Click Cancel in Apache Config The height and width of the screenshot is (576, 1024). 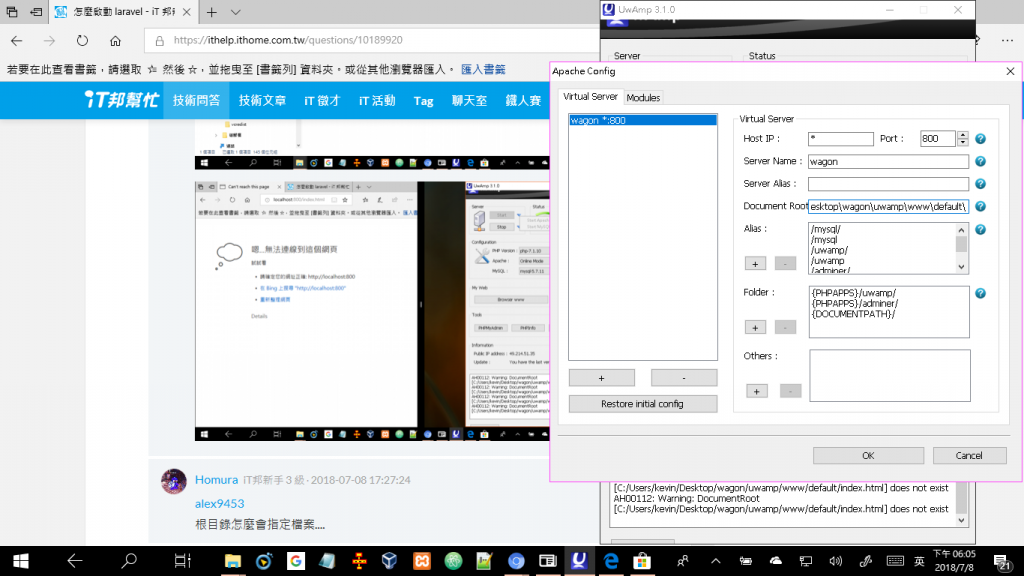(x=969, y=455)
